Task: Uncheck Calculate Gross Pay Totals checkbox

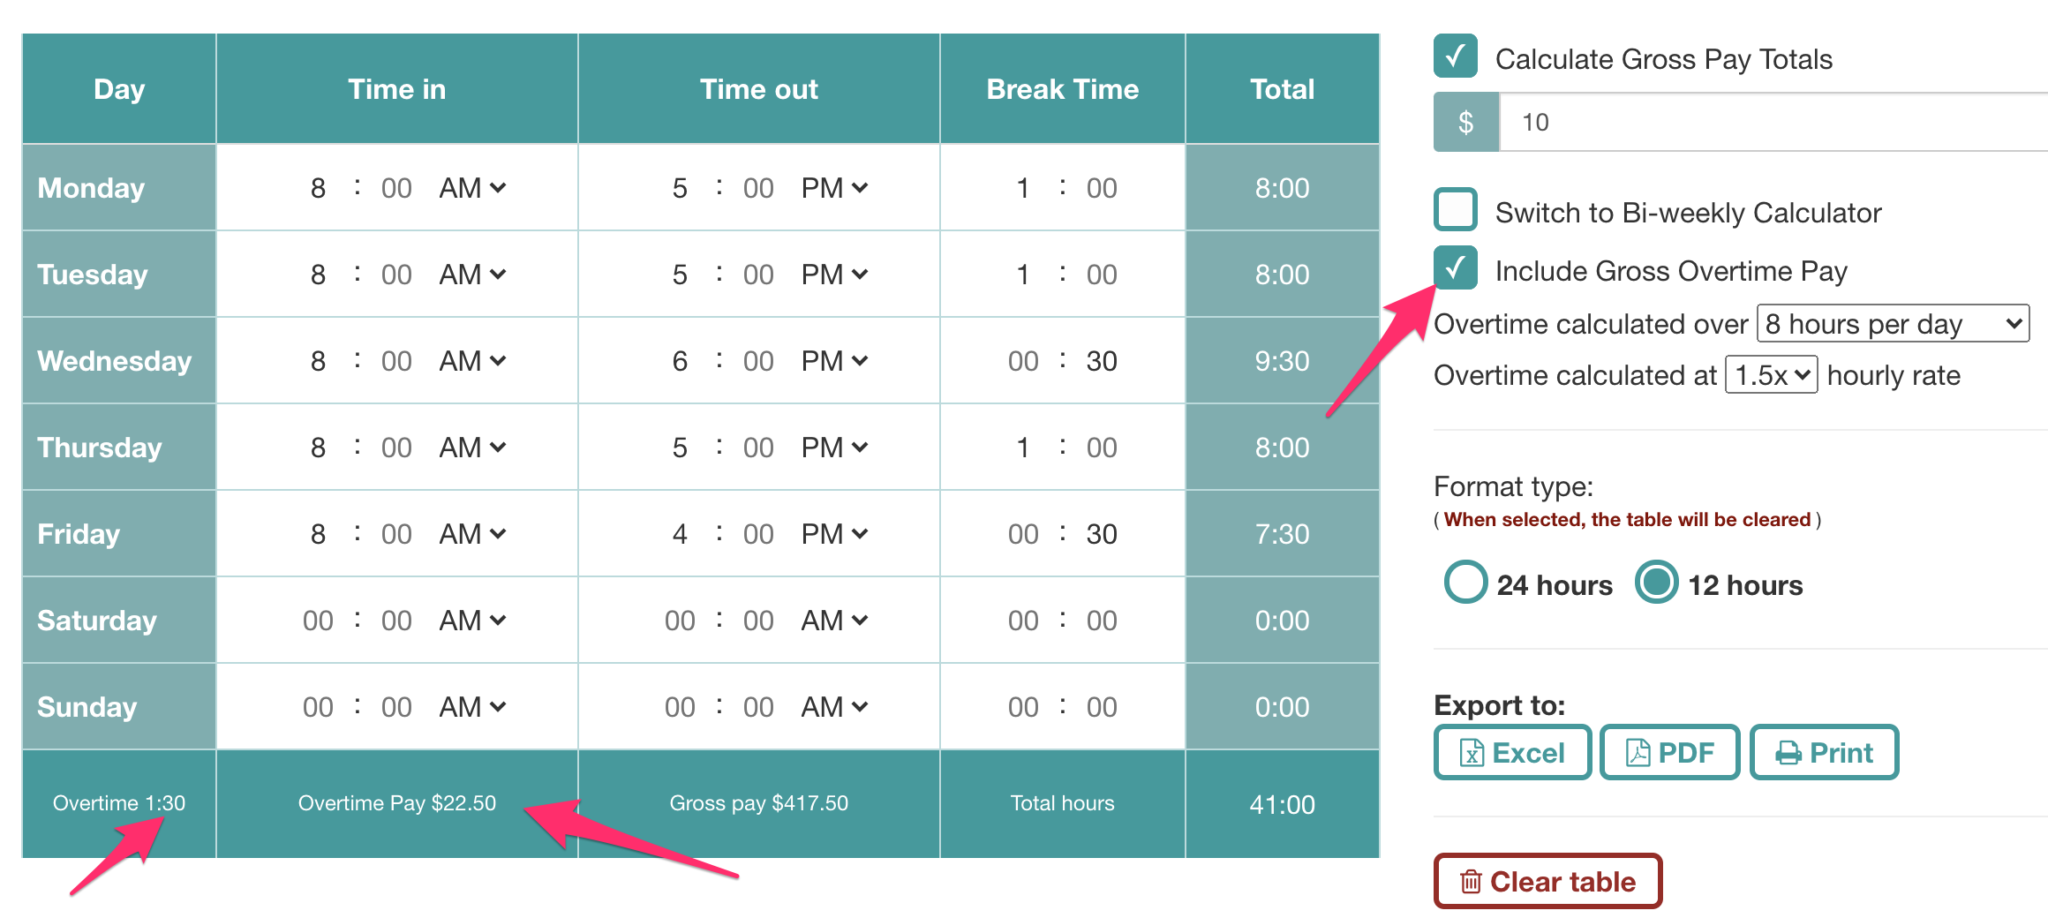Action: click(1455, 57)
